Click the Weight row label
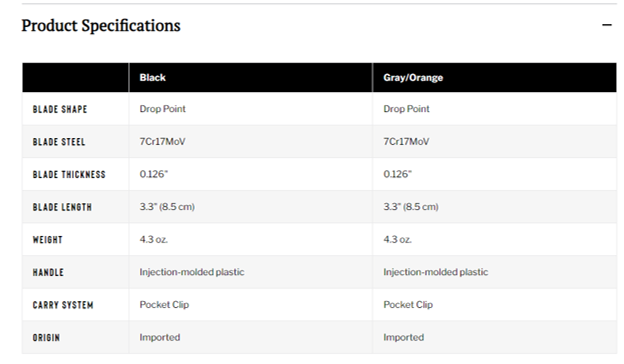 (48, 240)
